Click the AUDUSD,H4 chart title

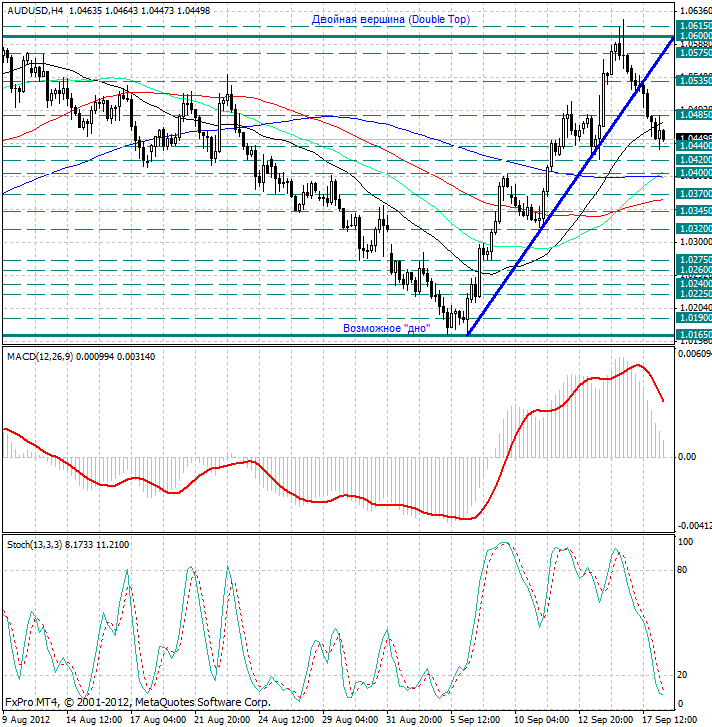click(35, 10)
